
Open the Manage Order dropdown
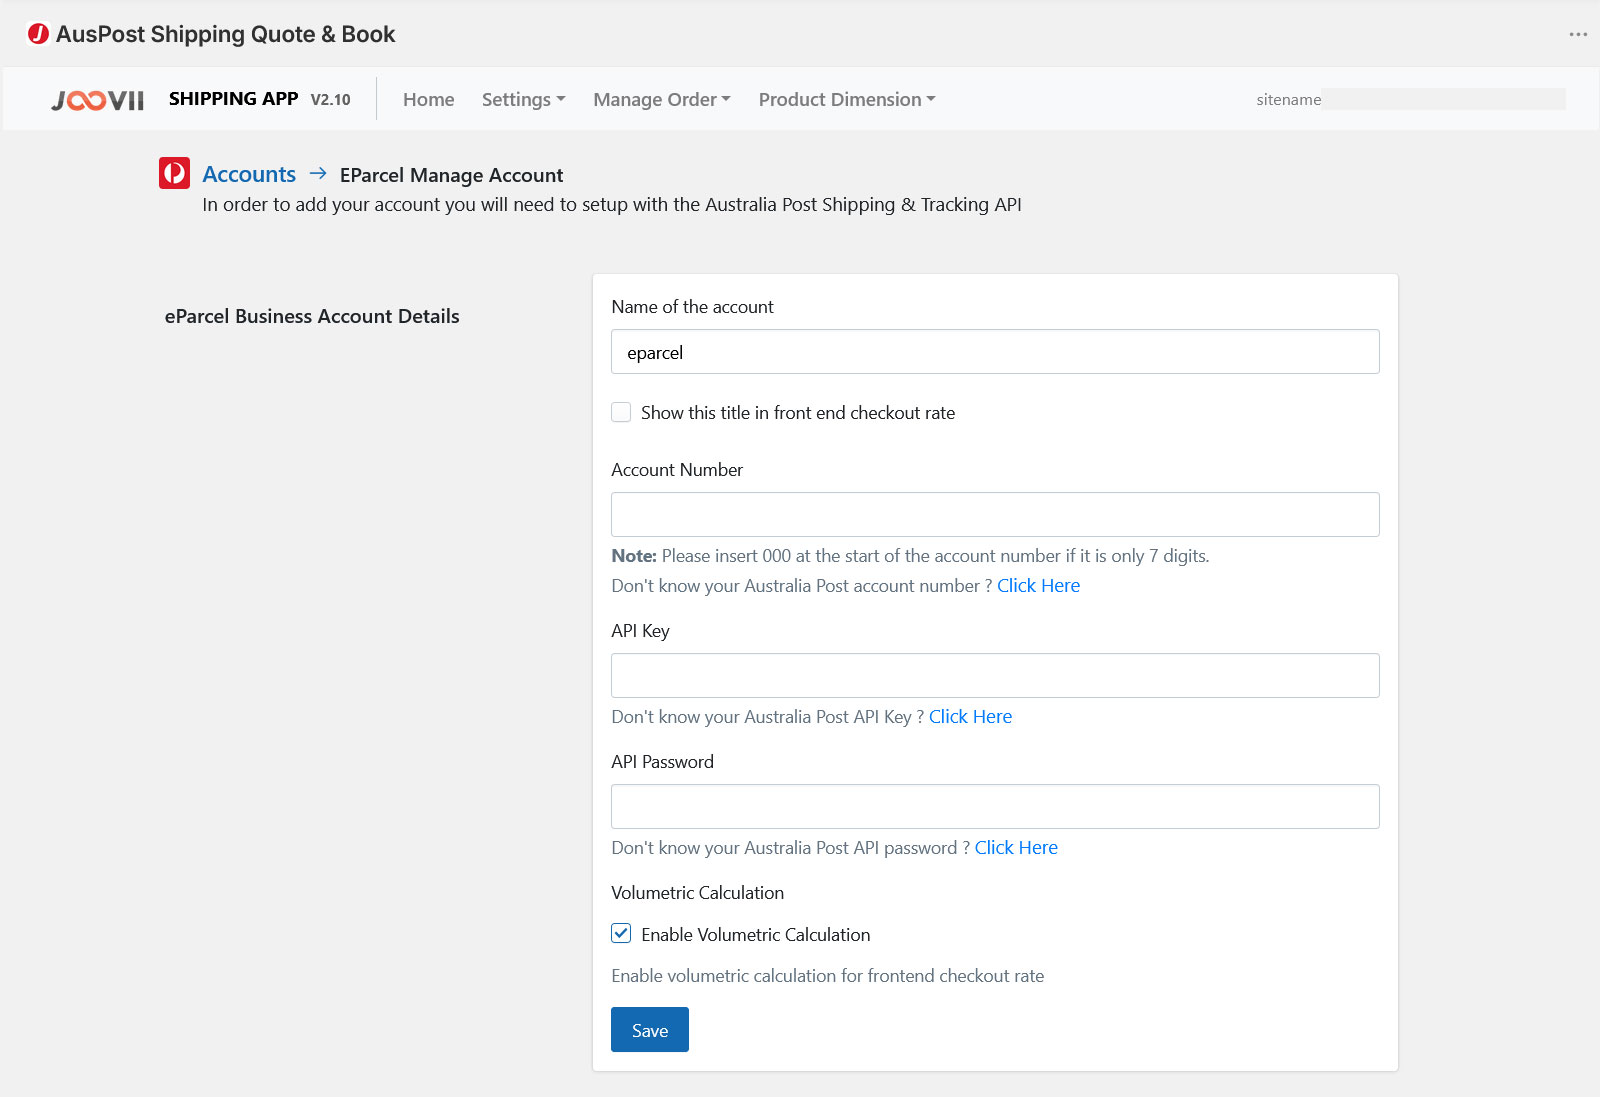pos(661,100)
